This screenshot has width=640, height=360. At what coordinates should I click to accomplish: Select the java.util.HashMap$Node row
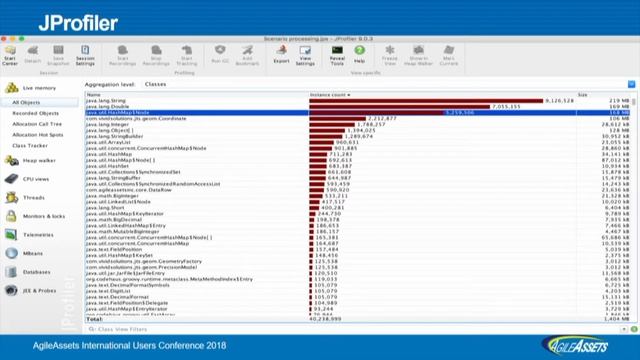(358, 112)
